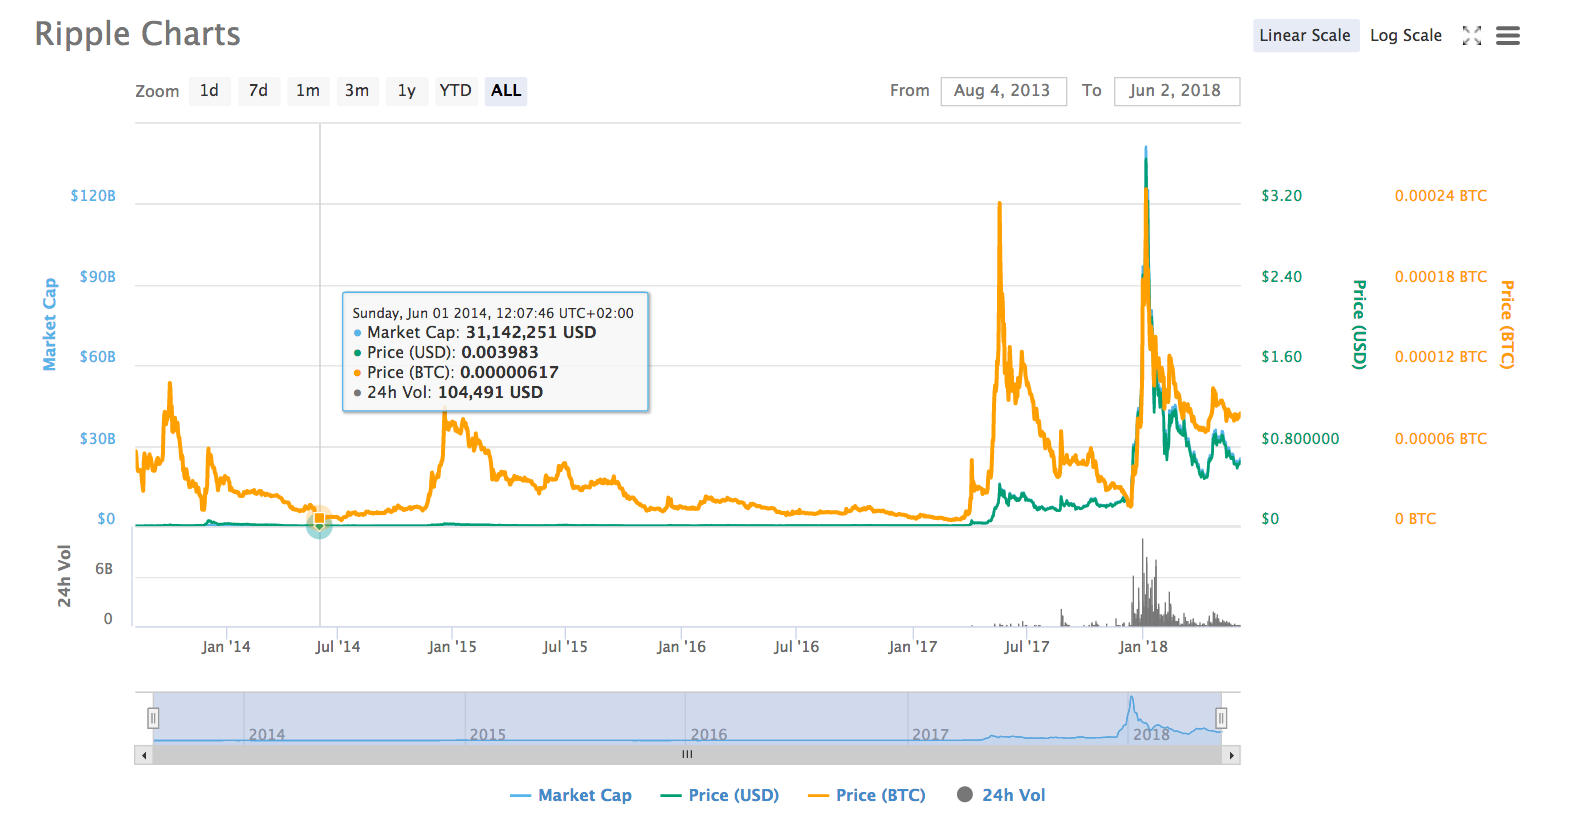Grab the right navigator range handle
Viewport: 1570px width, 814px height.
[x=1221, y=719]
